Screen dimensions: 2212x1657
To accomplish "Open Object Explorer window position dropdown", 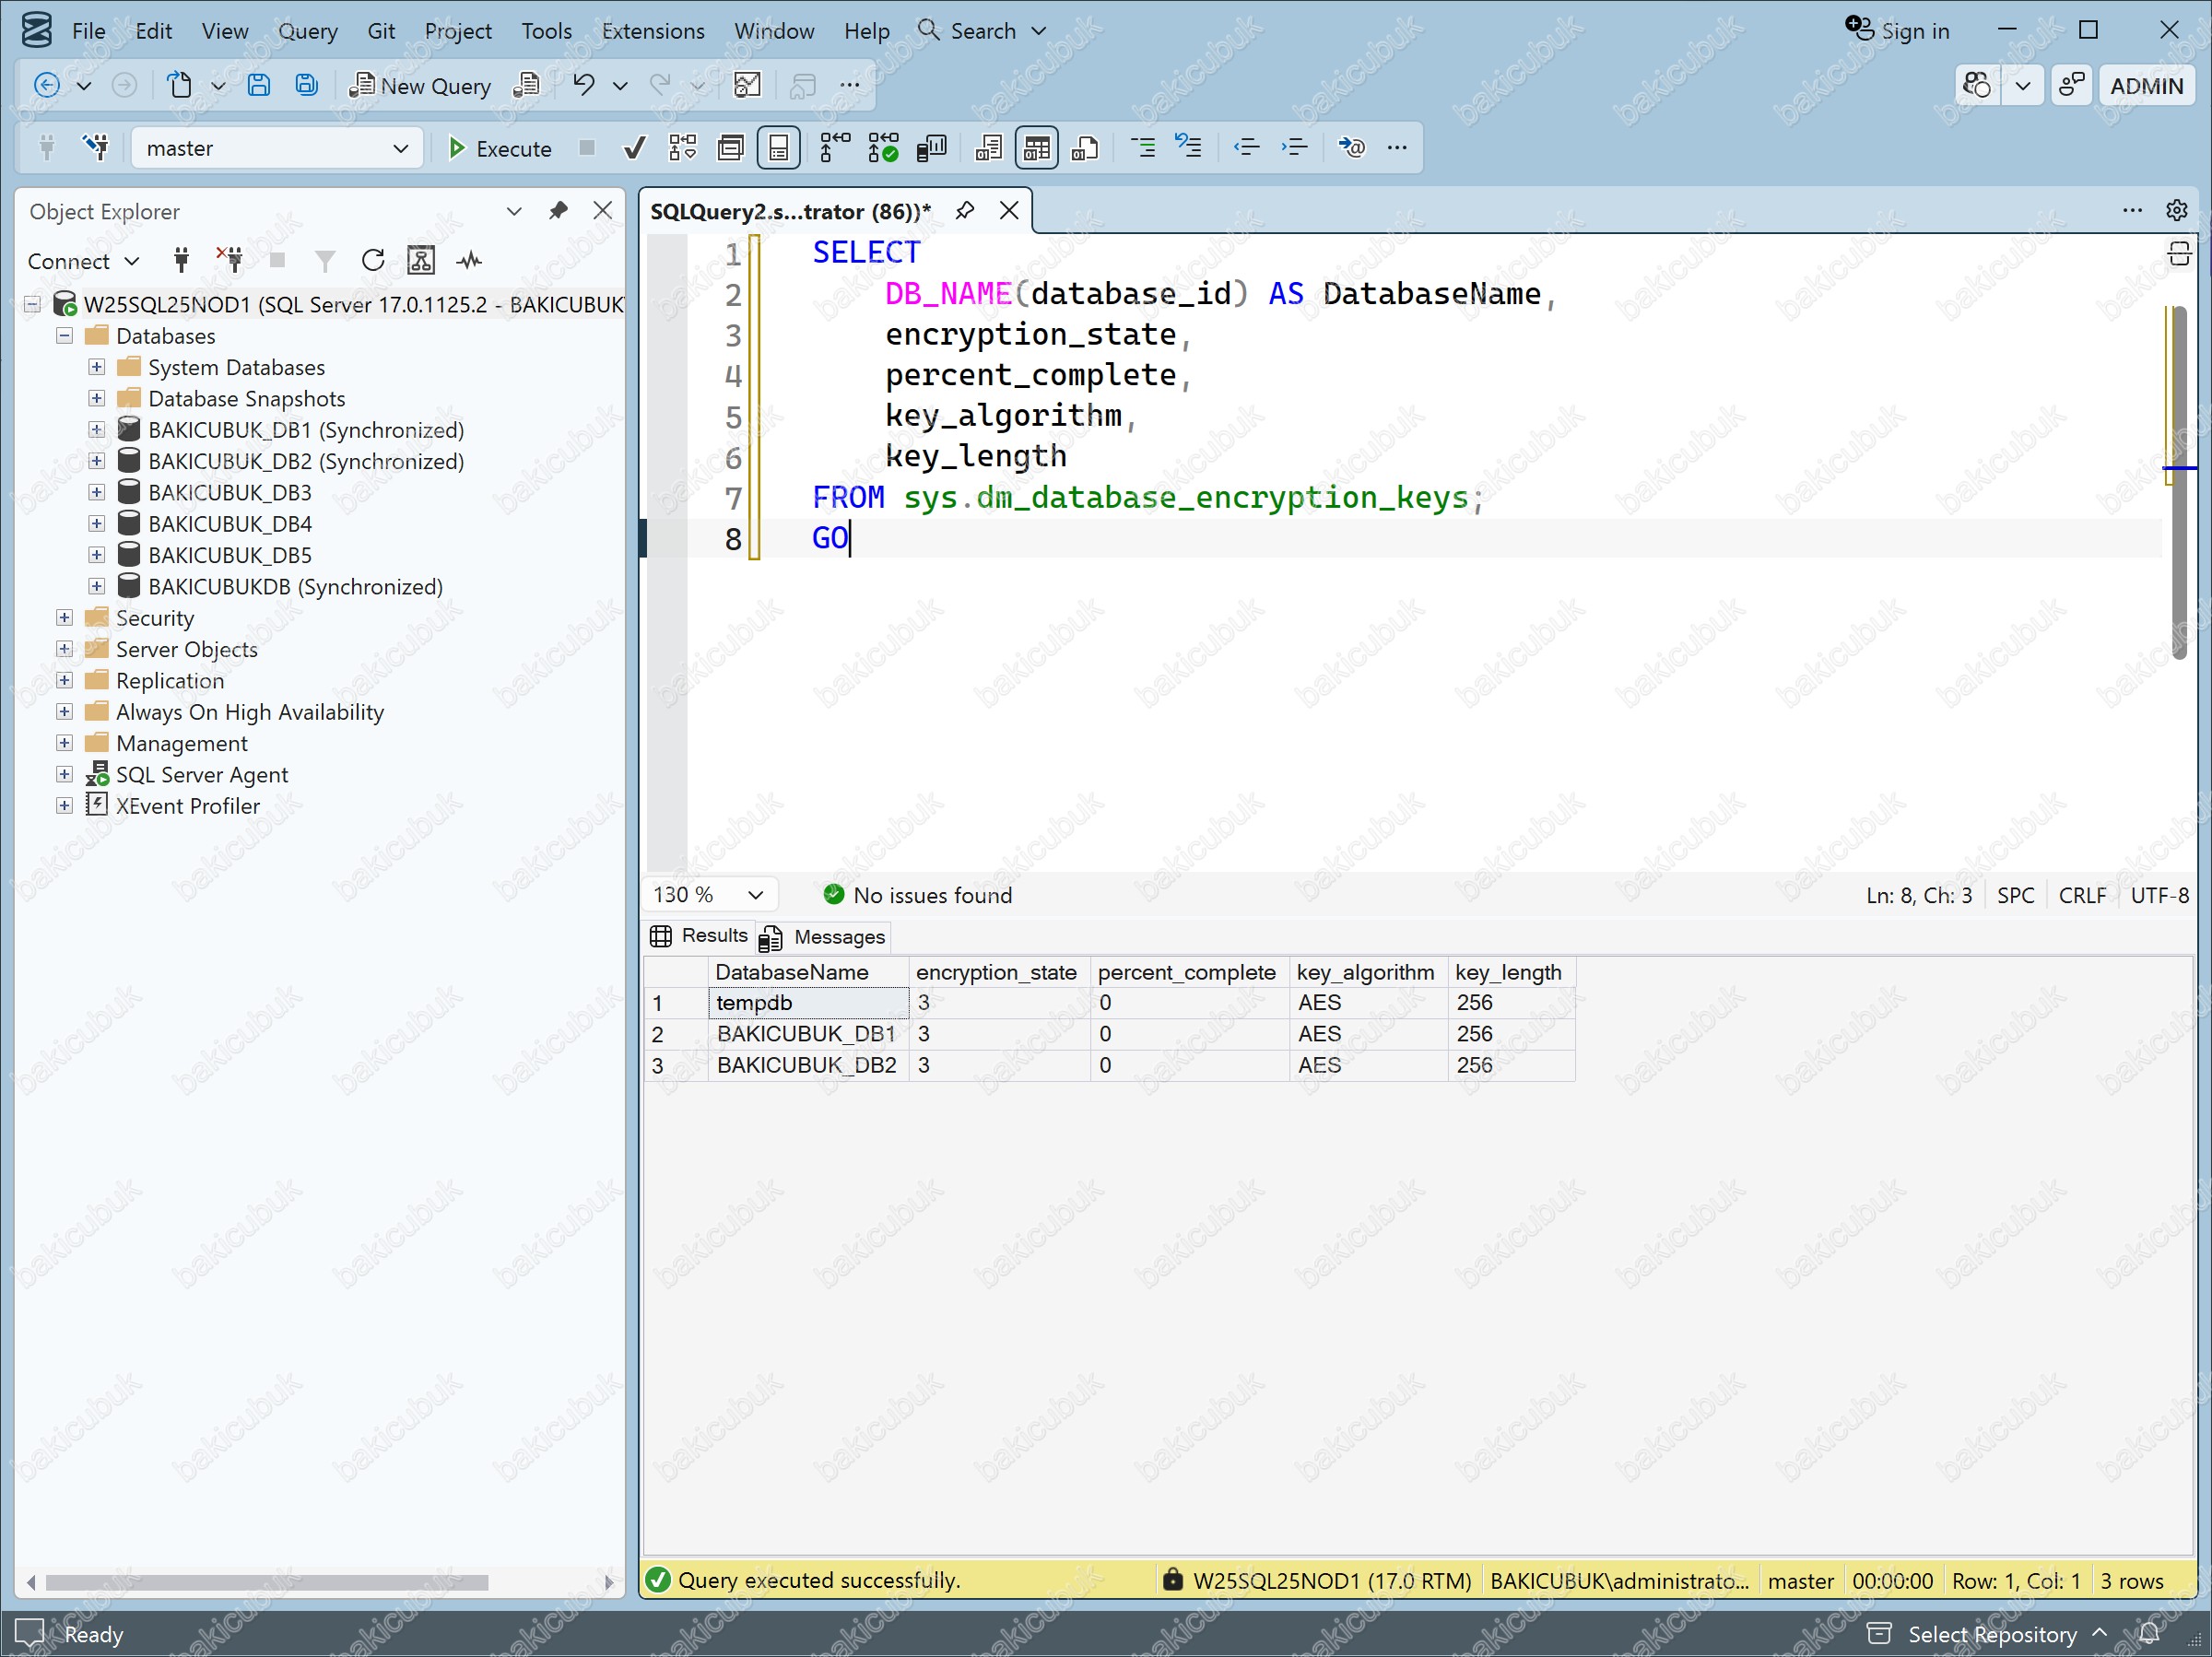I will coord(514,211).
